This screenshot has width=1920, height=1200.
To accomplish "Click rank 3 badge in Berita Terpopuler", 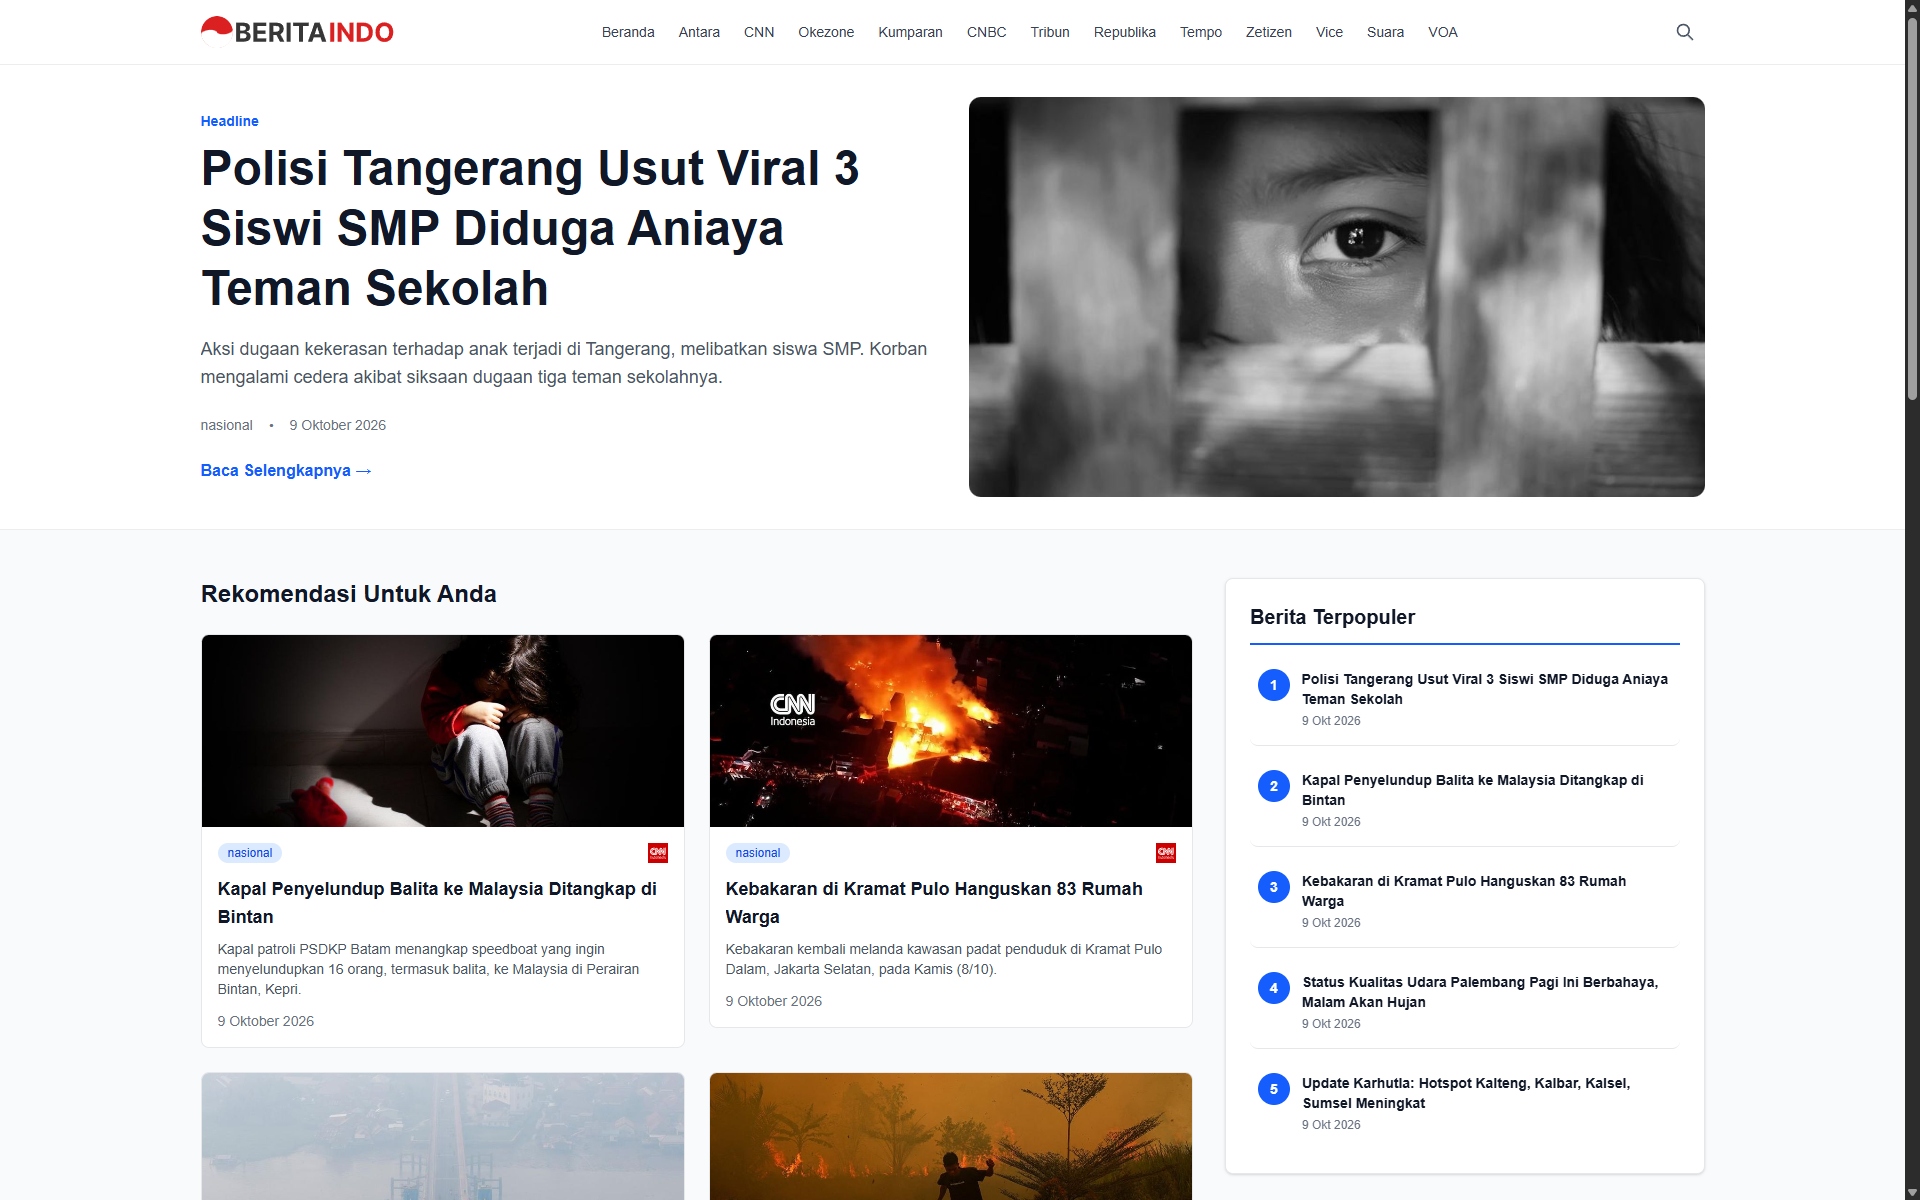I will (1273, 887).
